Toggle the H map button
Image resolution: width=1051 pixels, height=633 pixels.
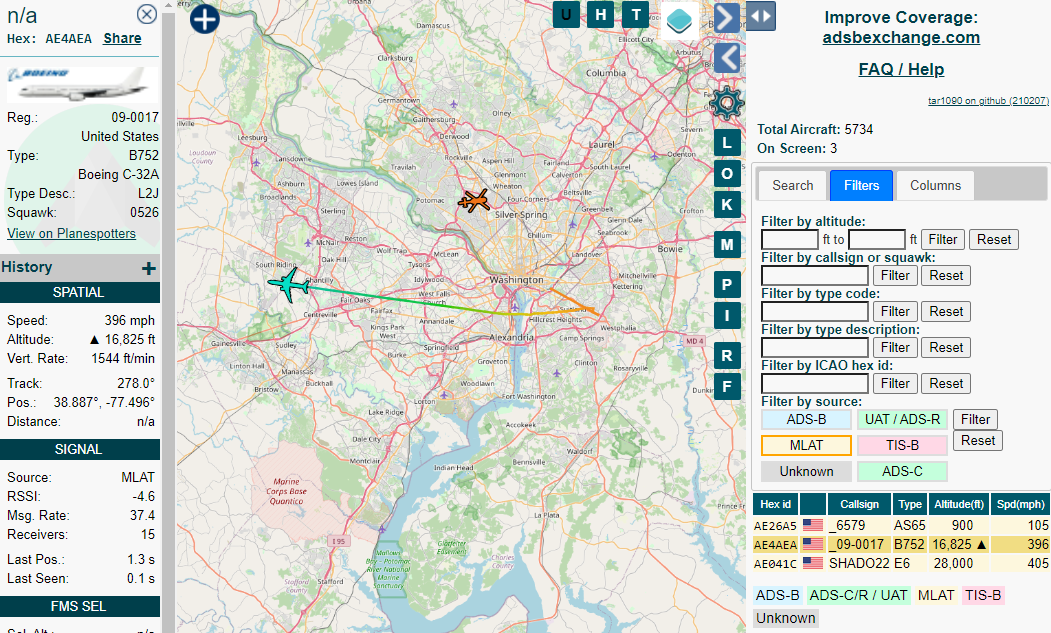click(601, 14)
